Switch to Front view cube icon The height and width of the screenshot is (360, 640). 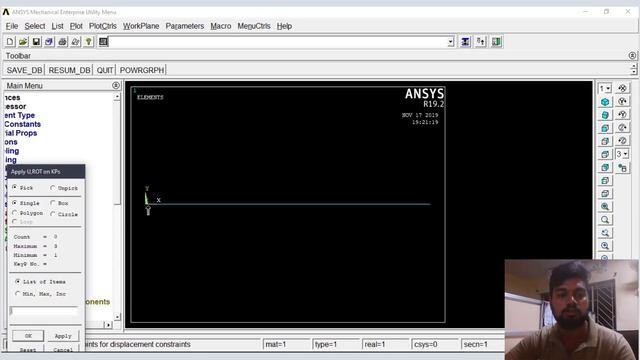(605, 128)
